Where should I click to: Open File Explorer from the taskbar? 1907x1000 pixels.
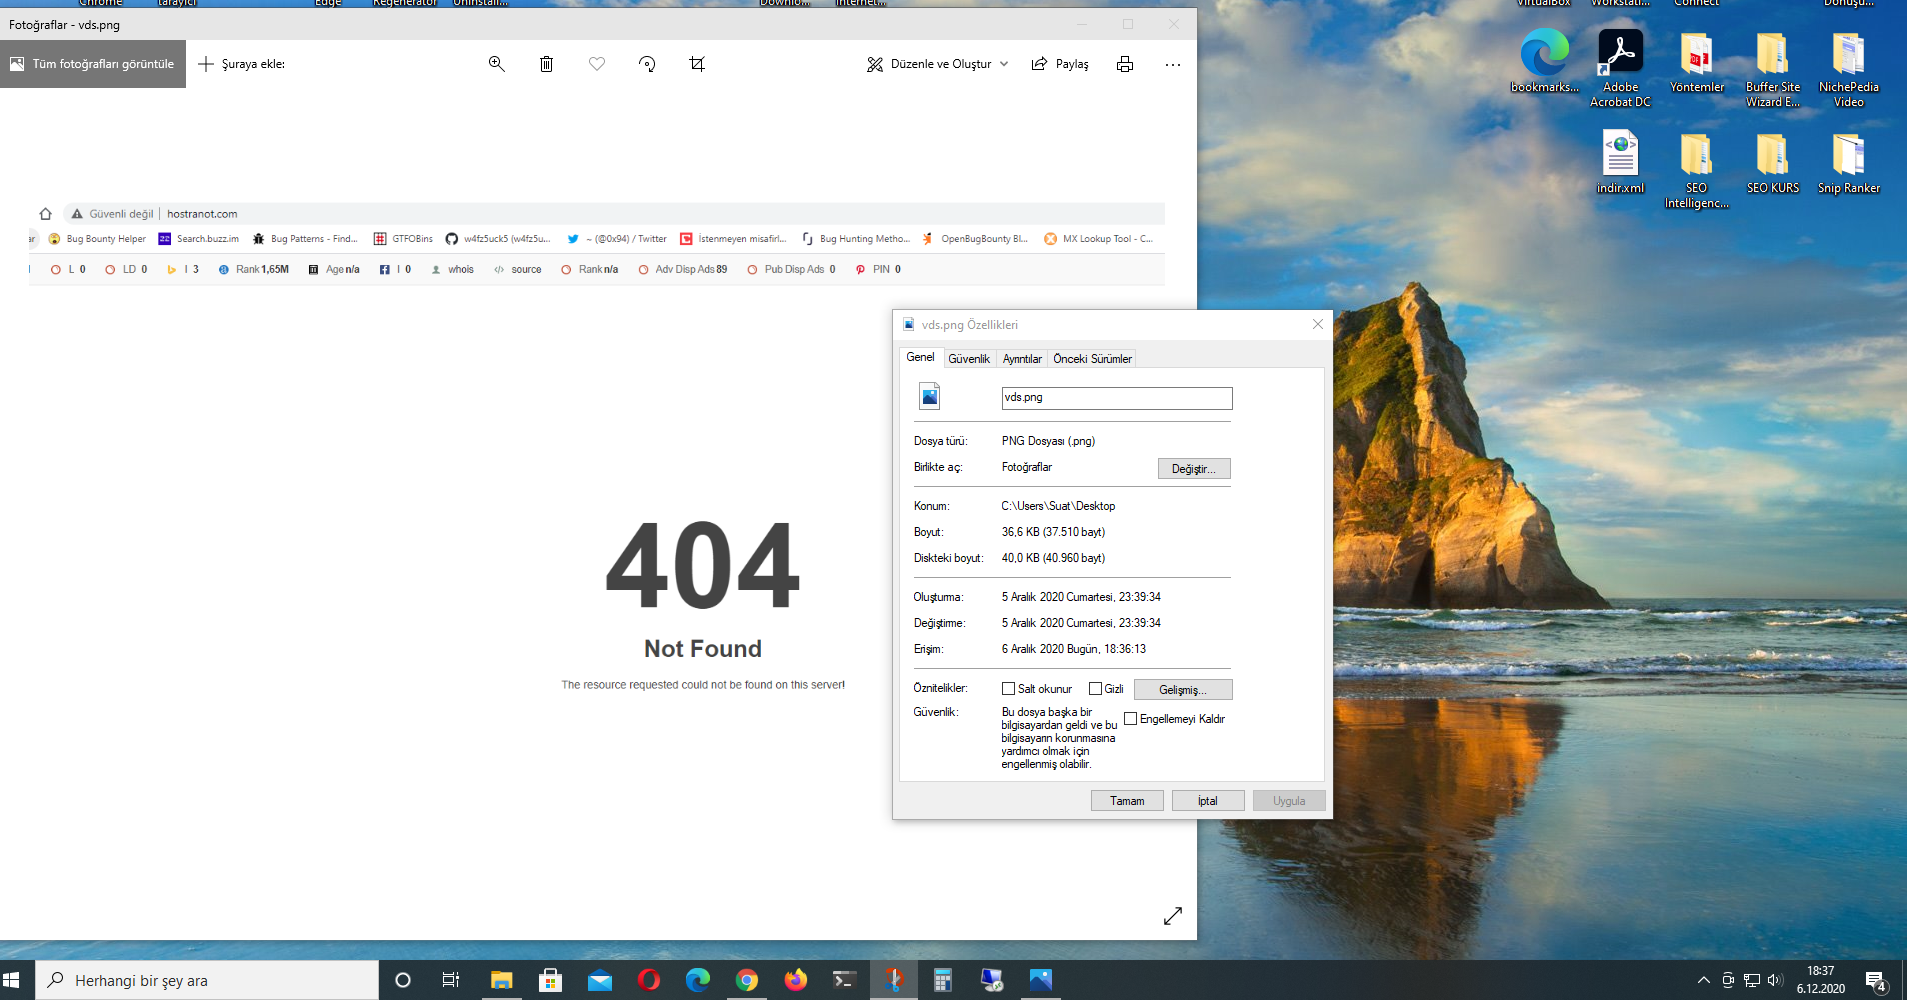point(501,980)
